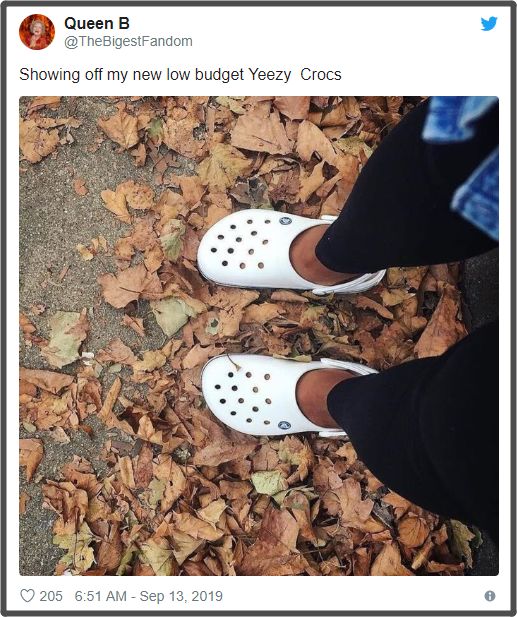Click the Twitter bird logo

[489, 24]
